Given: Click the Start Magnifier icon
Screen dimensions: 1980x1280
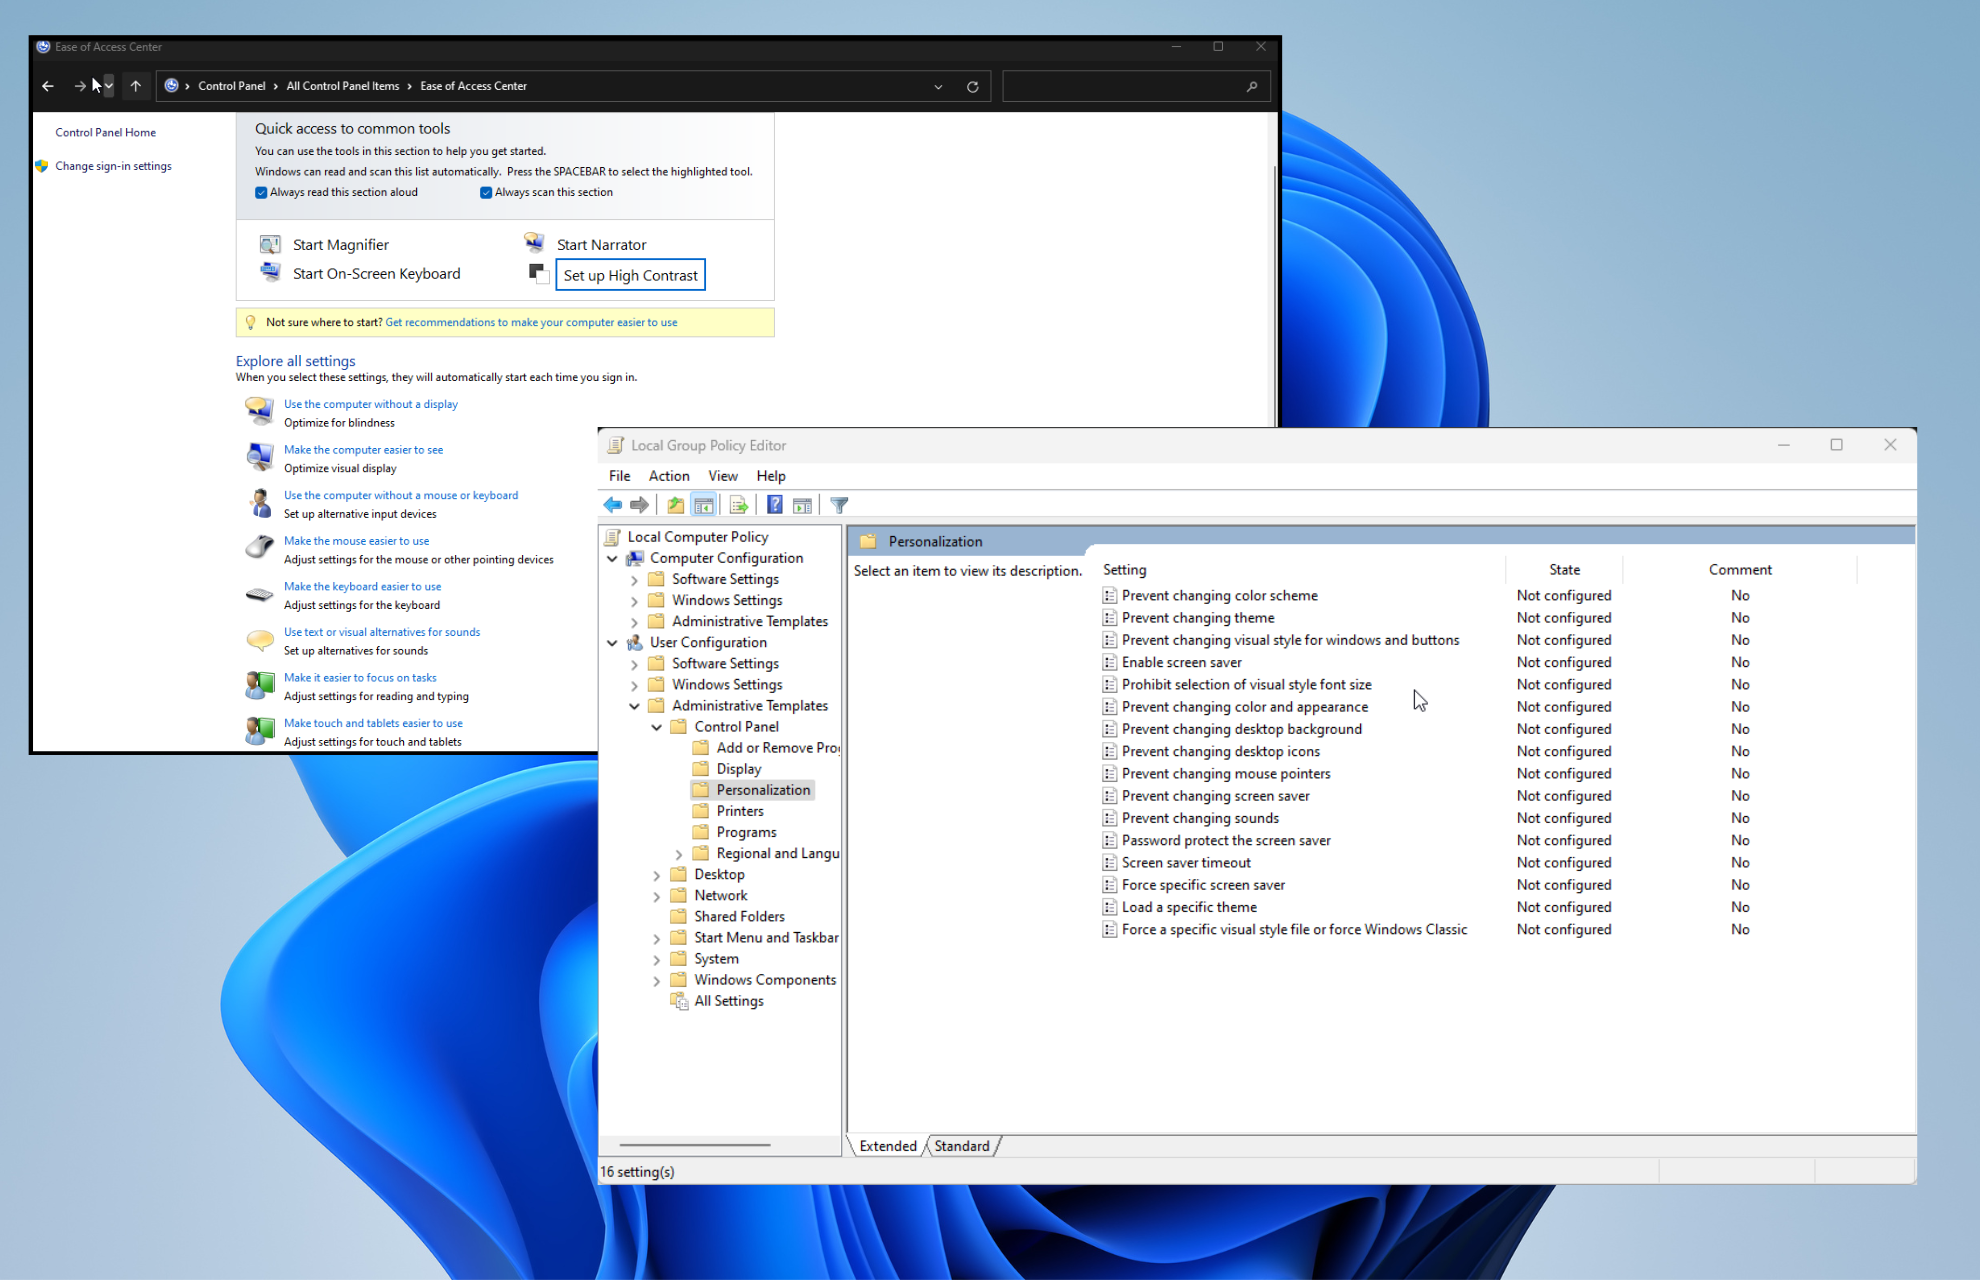Looking at the screenshot, I should point(270,244).
